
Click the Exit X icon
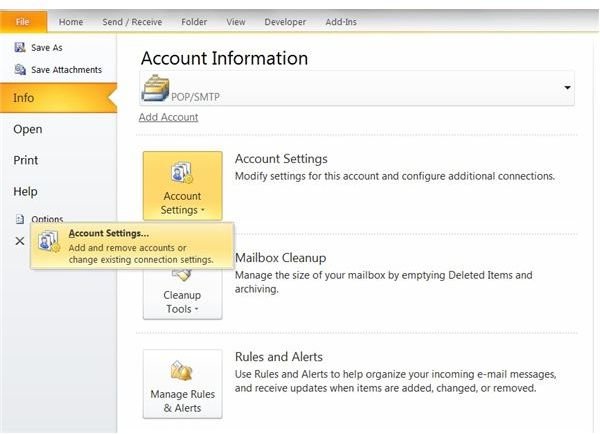click(x=20, y=241)
